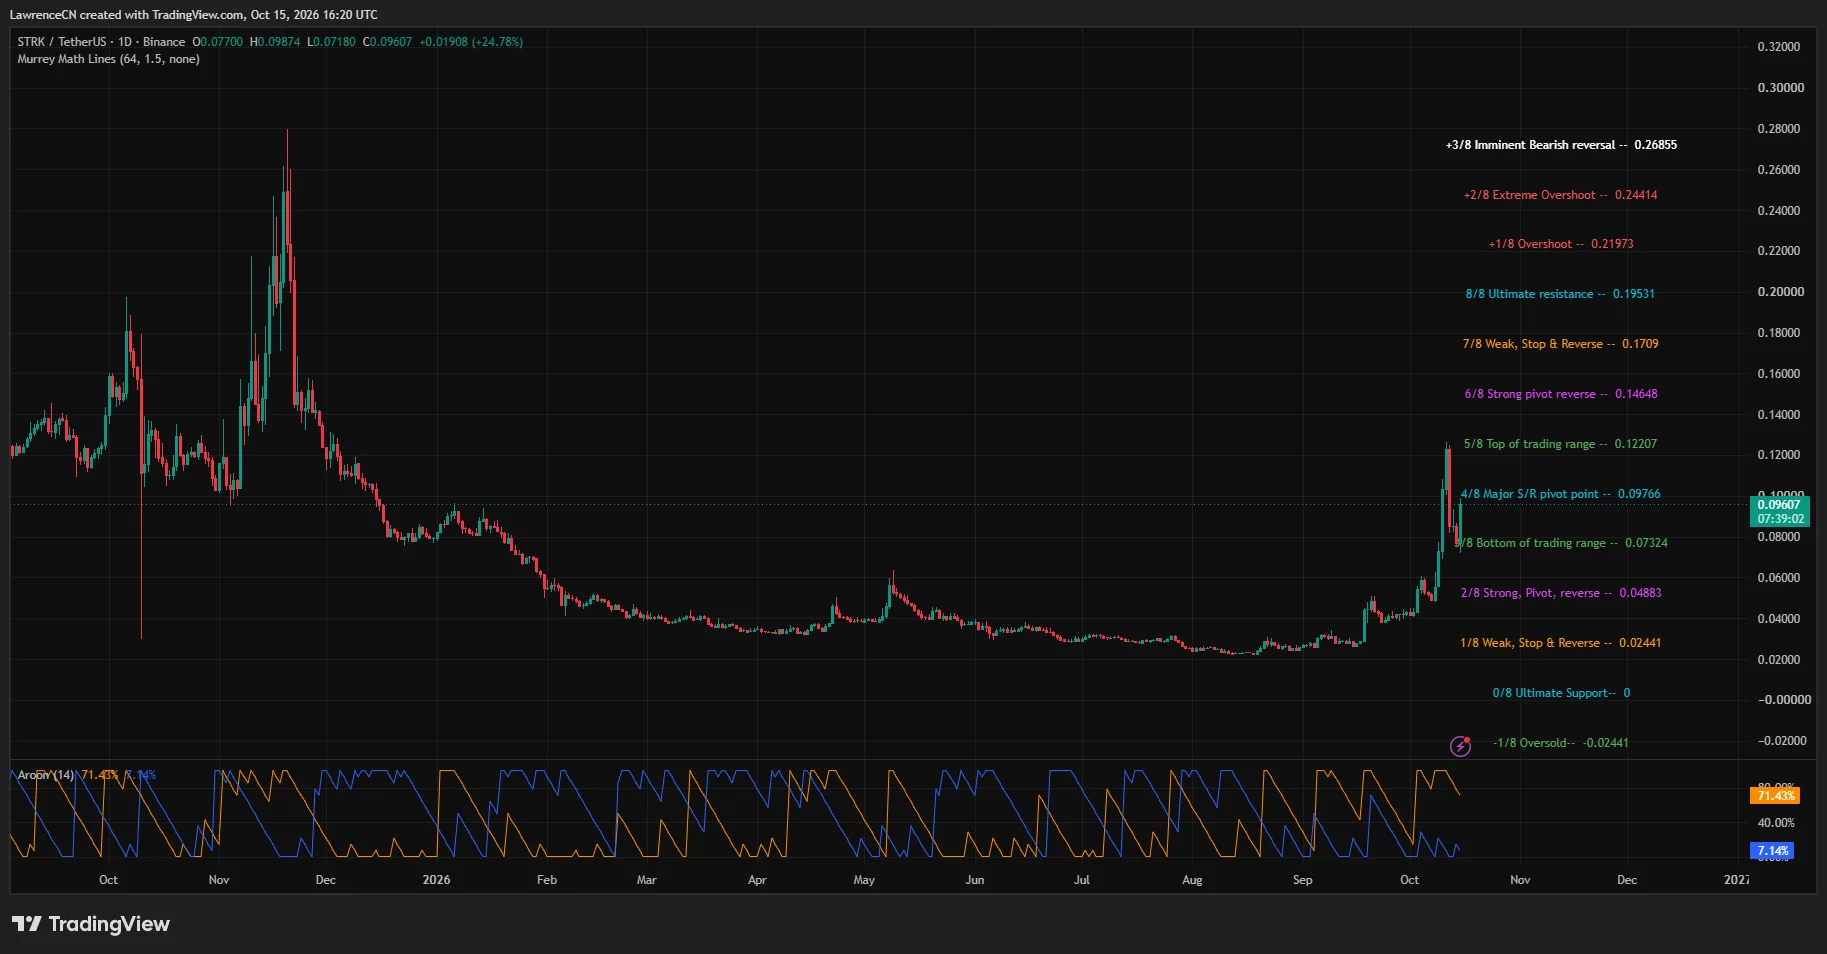
Task: Click the 0.02000 price axis label
Action: [1779, 660]
